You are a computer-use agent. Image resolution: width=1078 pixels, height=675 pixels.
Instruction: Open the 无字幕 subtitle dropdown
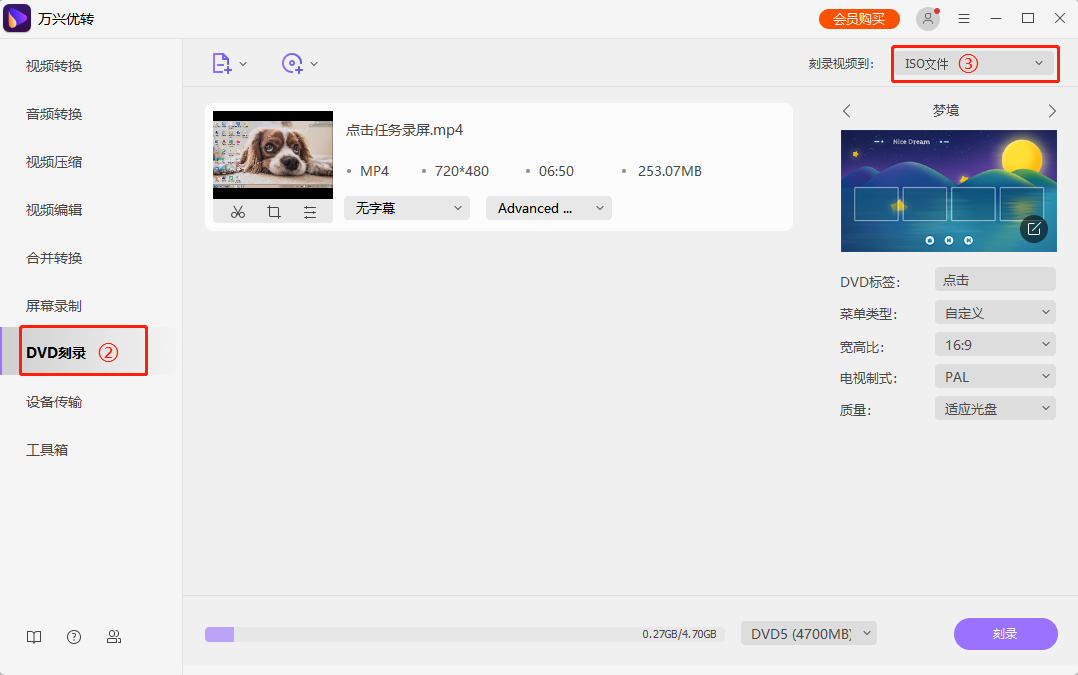(x=406, y=208)
